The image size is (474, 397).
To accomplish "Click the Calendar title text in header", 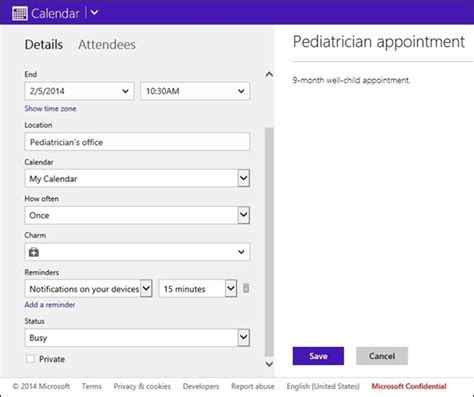I will tap(55, 13).
